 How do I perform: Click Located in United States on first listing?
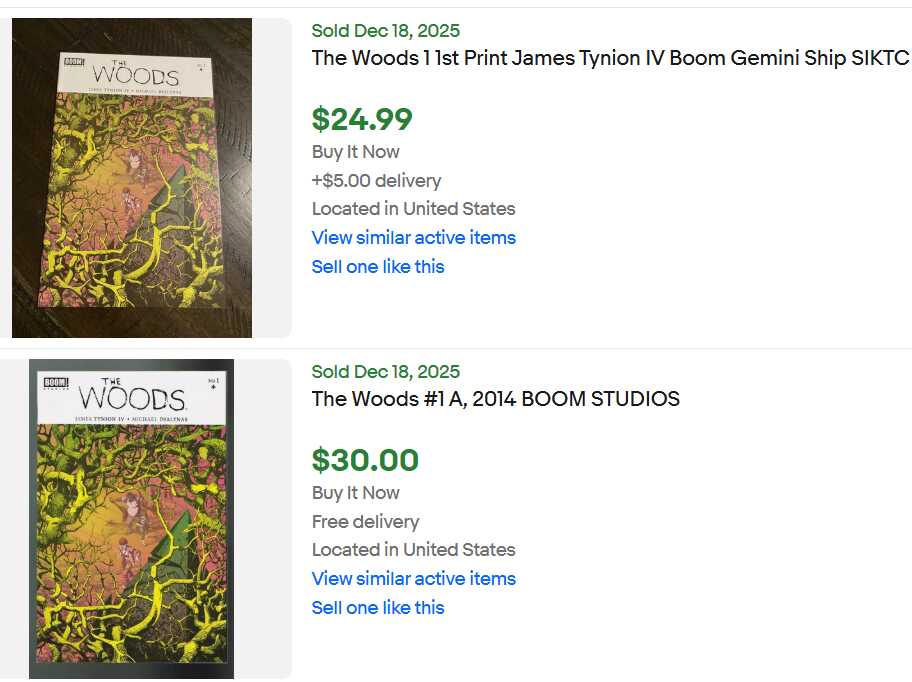(413, 209)
